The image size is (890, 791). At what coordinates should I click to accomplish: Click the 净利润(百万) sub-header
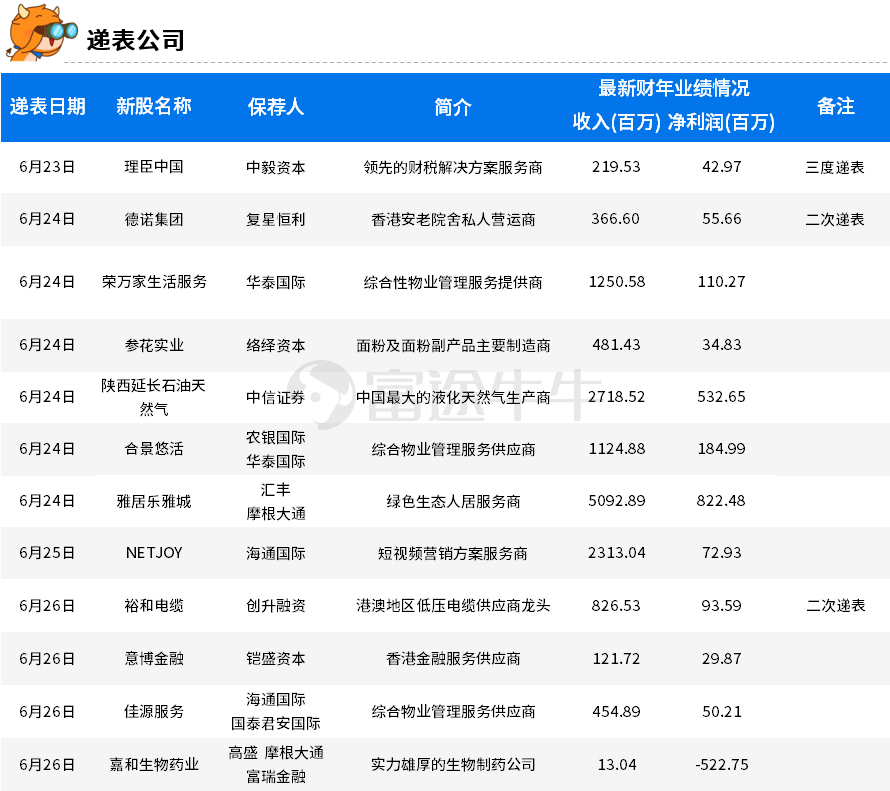[x=721, y=121]
